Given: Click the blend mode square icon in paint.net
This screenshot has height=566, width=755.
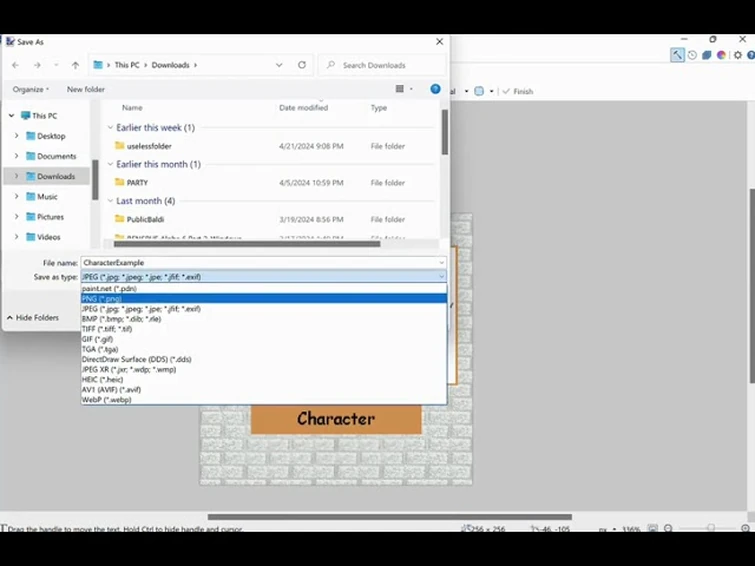Looking at the screenshot, I should pos(479,91).
